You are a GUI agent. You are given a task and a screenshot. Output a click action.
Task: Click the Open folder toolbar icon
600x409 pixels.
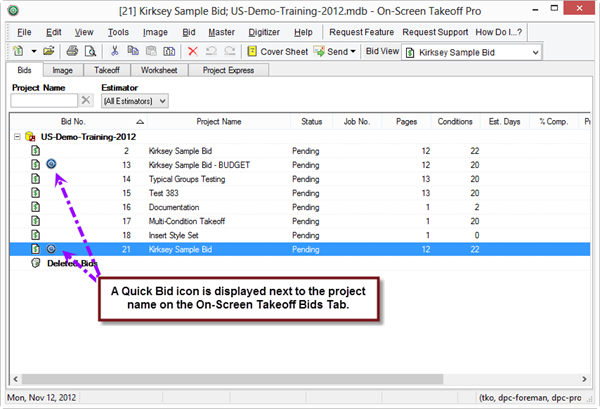tap(49, 51)
